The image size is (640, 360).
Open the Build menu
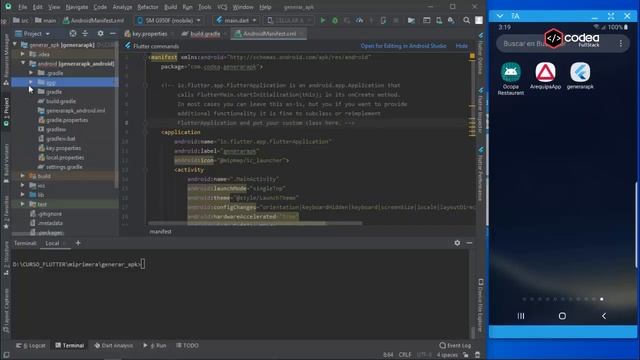[x=170, y=7]
